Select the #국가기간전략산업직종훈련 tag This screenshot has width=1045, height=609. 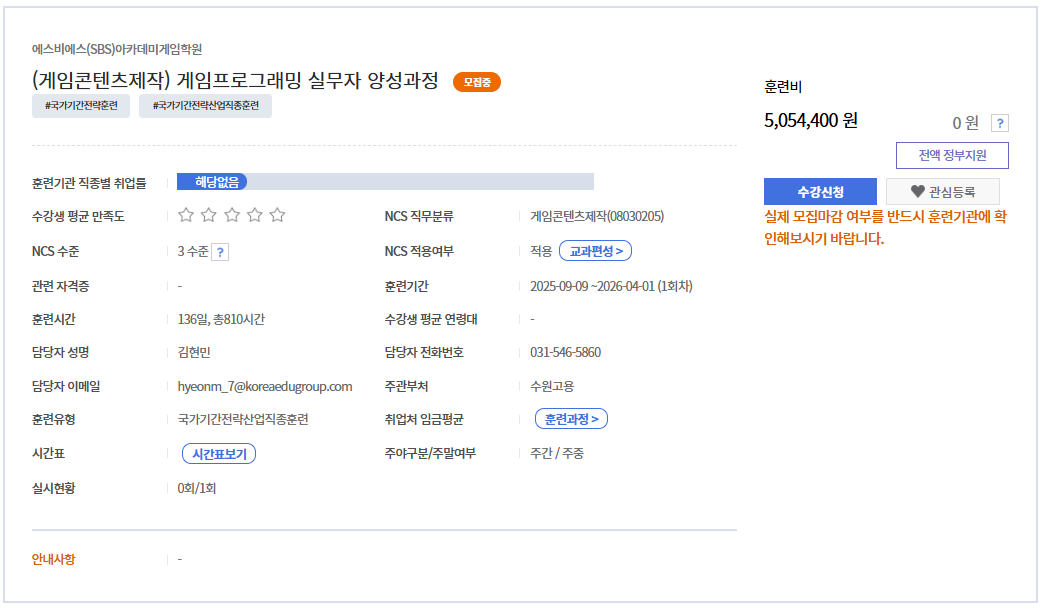coord(205,106)
